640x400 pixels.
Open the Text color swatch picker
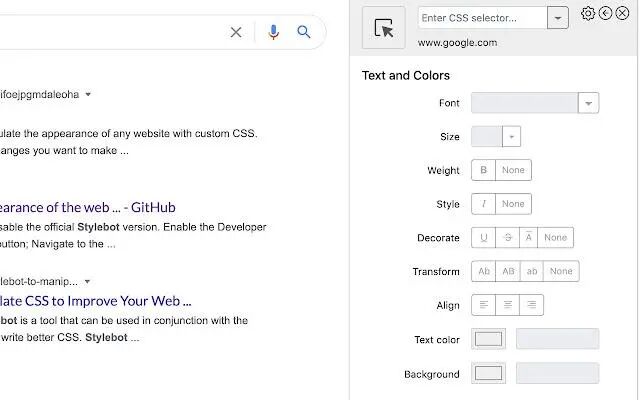click(488, 339)
